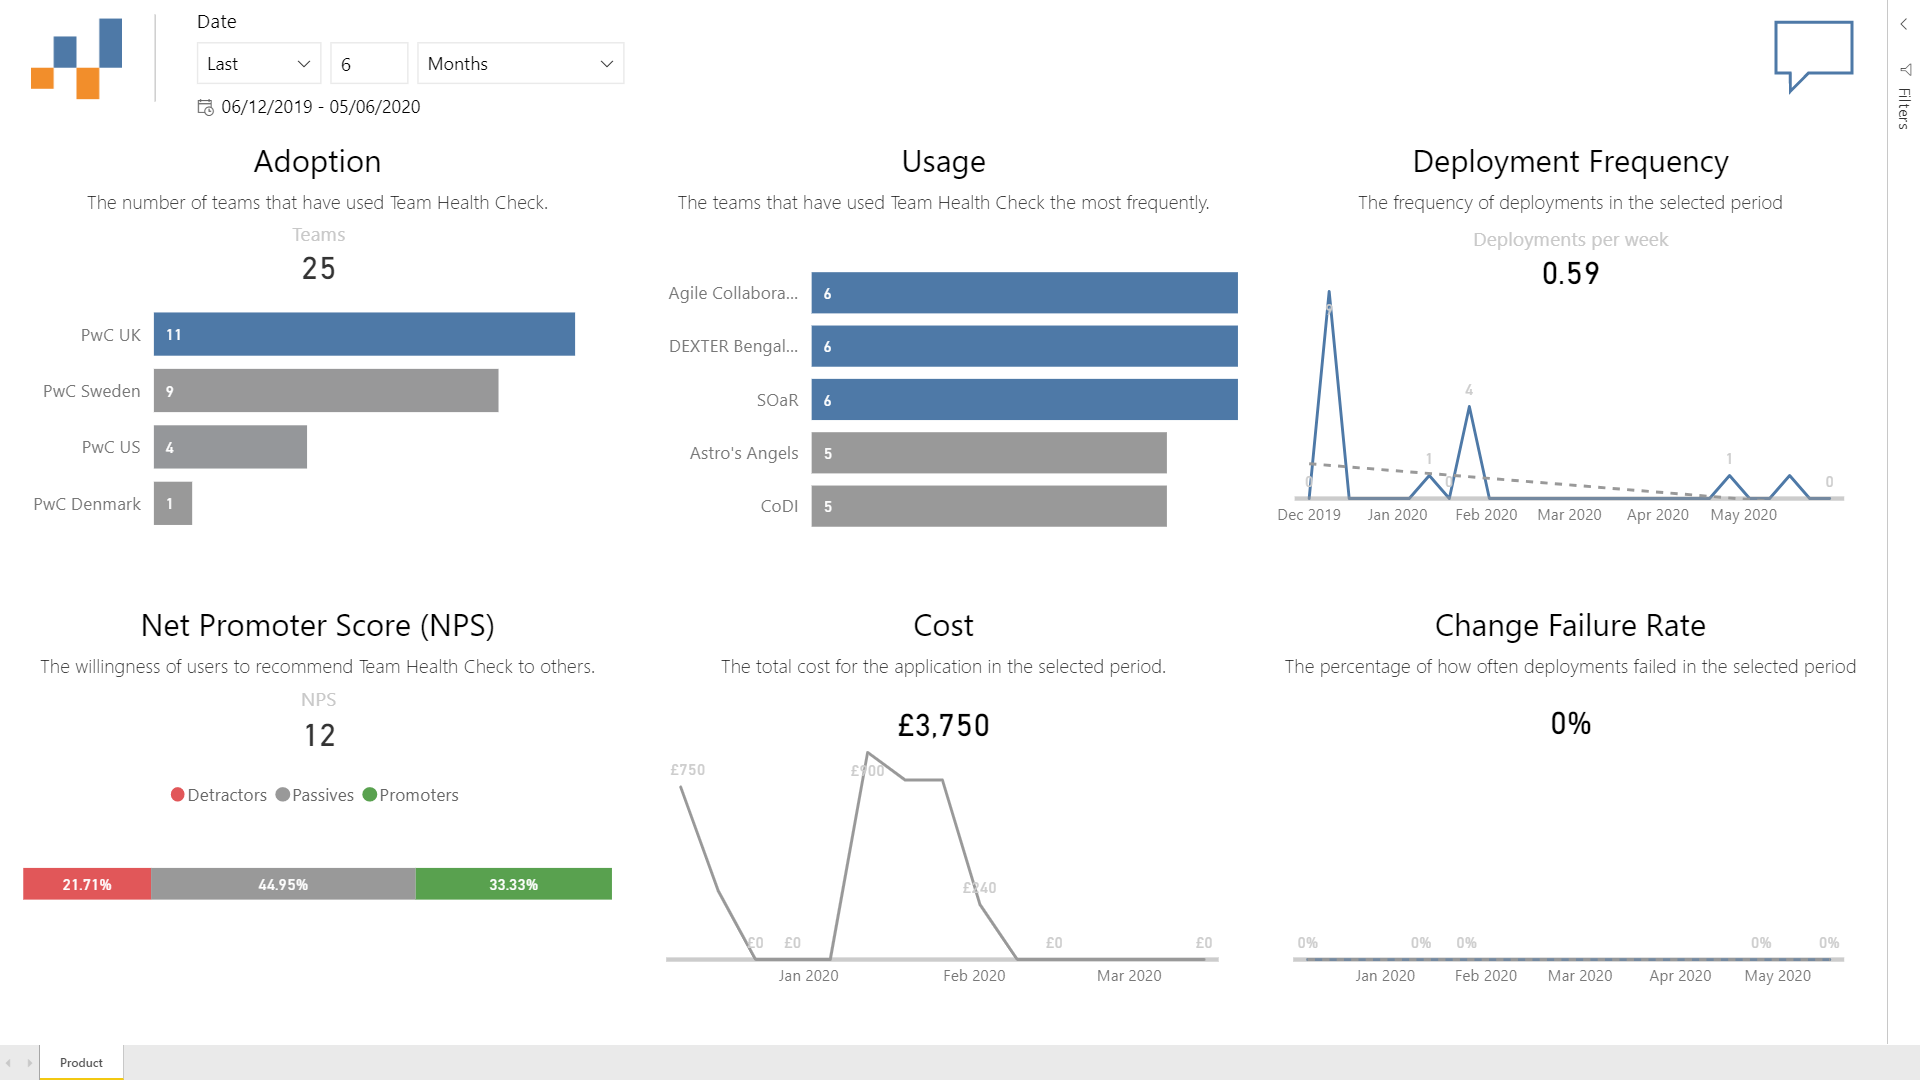Click the Deployments per week 0.59 value
Image resolution: width=1920 pixels, height=1080 pixels.
pos(1570,272)
